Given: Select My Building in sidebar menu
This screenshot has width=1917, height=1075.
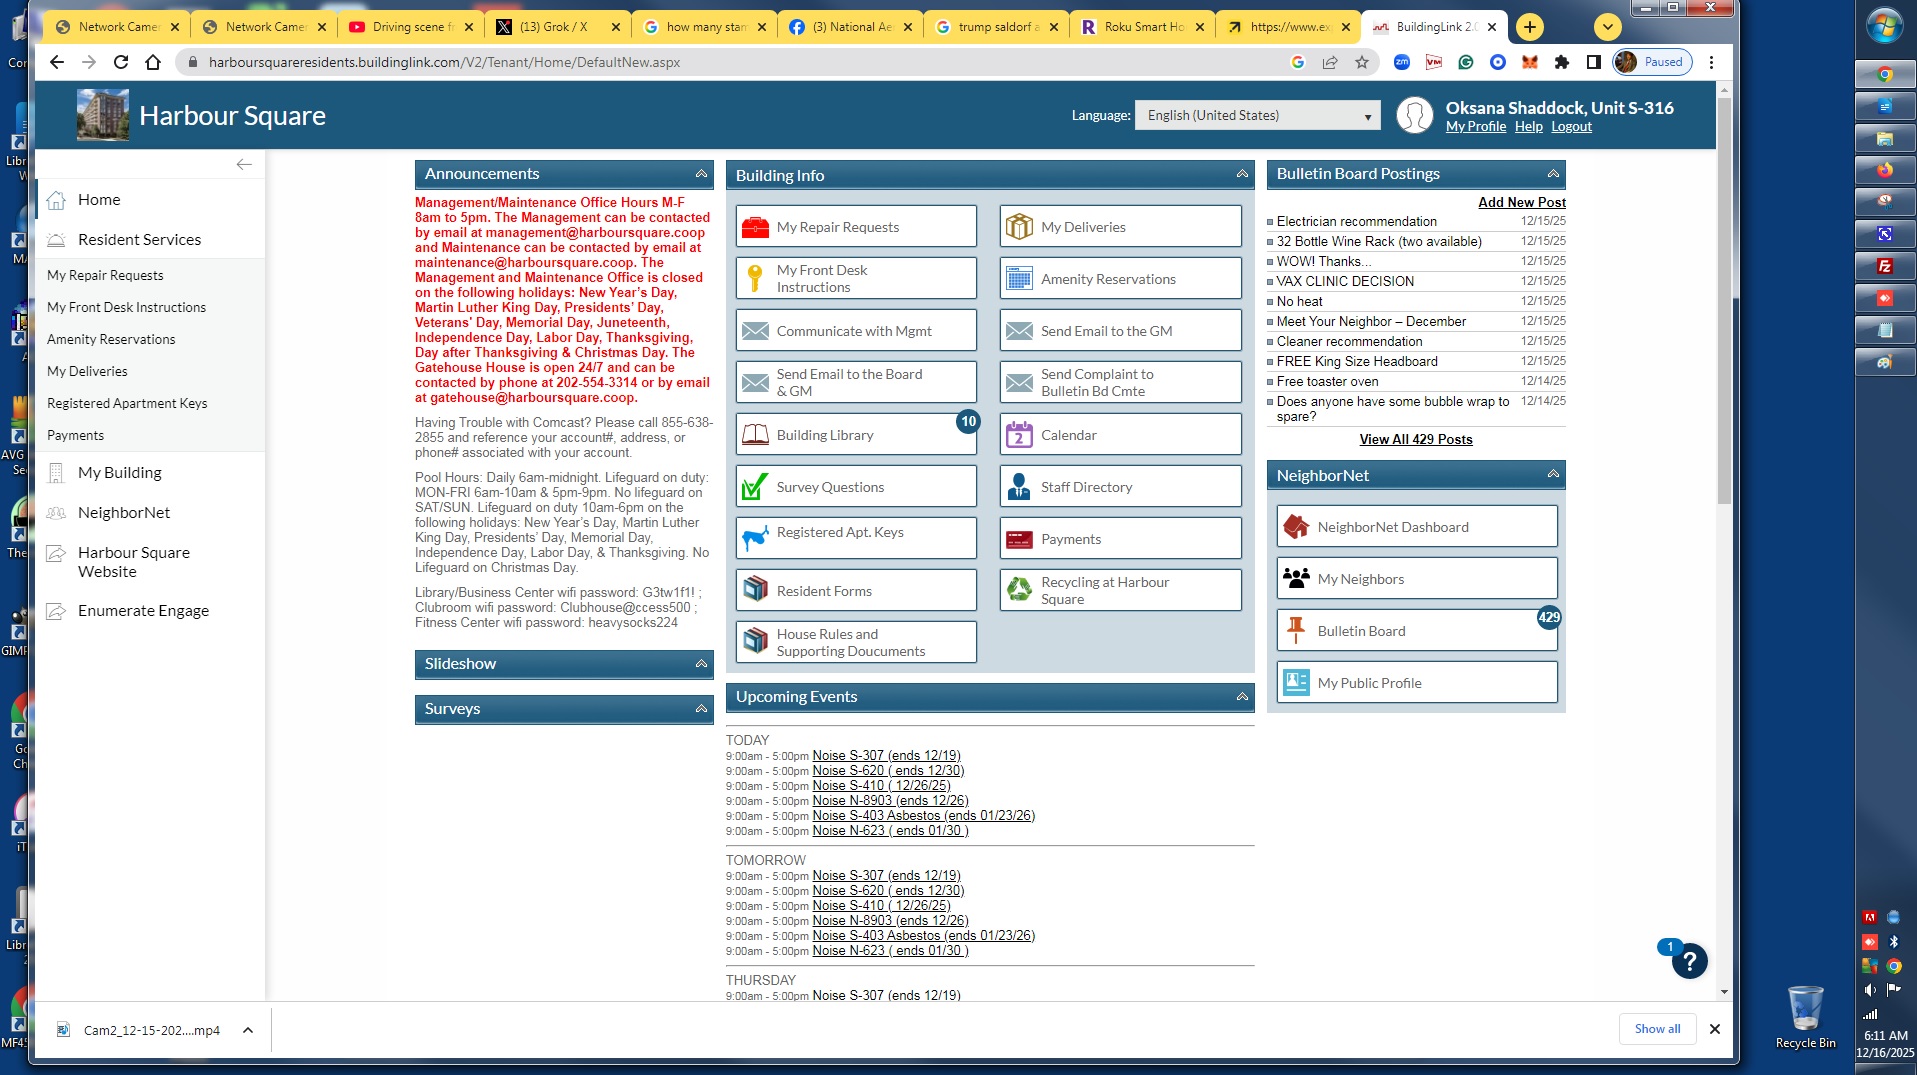Looking at the screenshot, I should pos(120,473).
